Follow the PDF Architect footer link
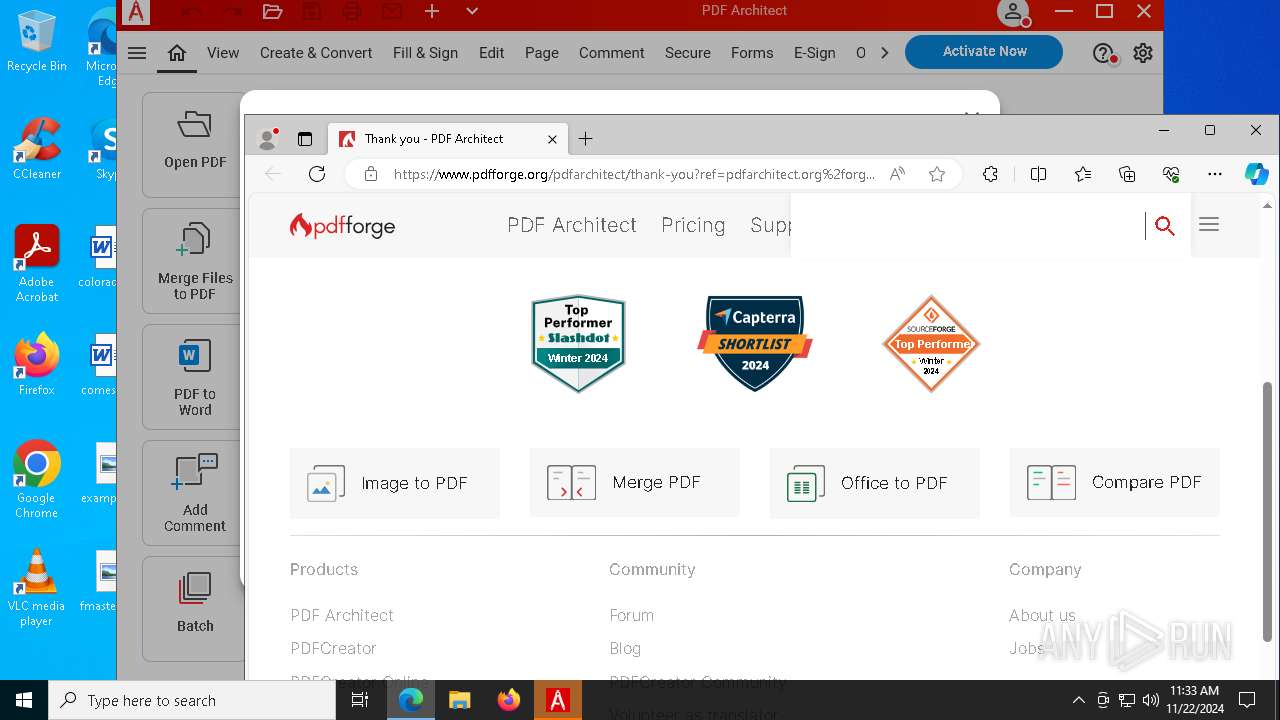The height and width of the screenshot is (720, 1280). click(x=342, y=615)
